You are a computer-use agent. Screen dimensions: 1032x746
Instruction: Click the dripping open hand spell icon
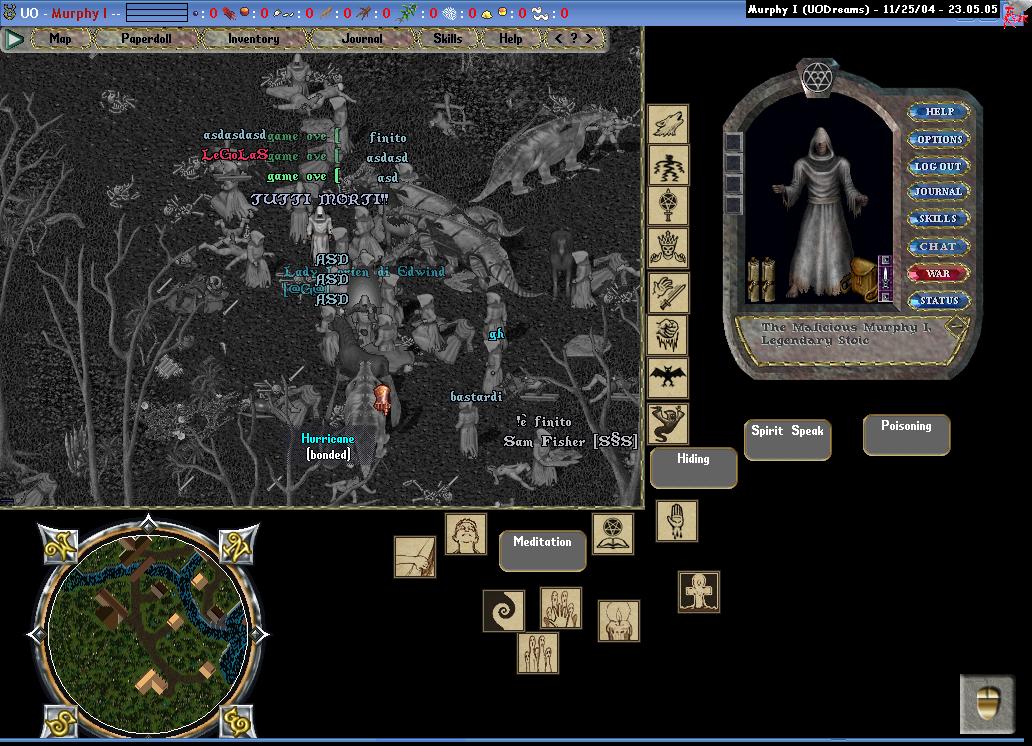(677, 521)
